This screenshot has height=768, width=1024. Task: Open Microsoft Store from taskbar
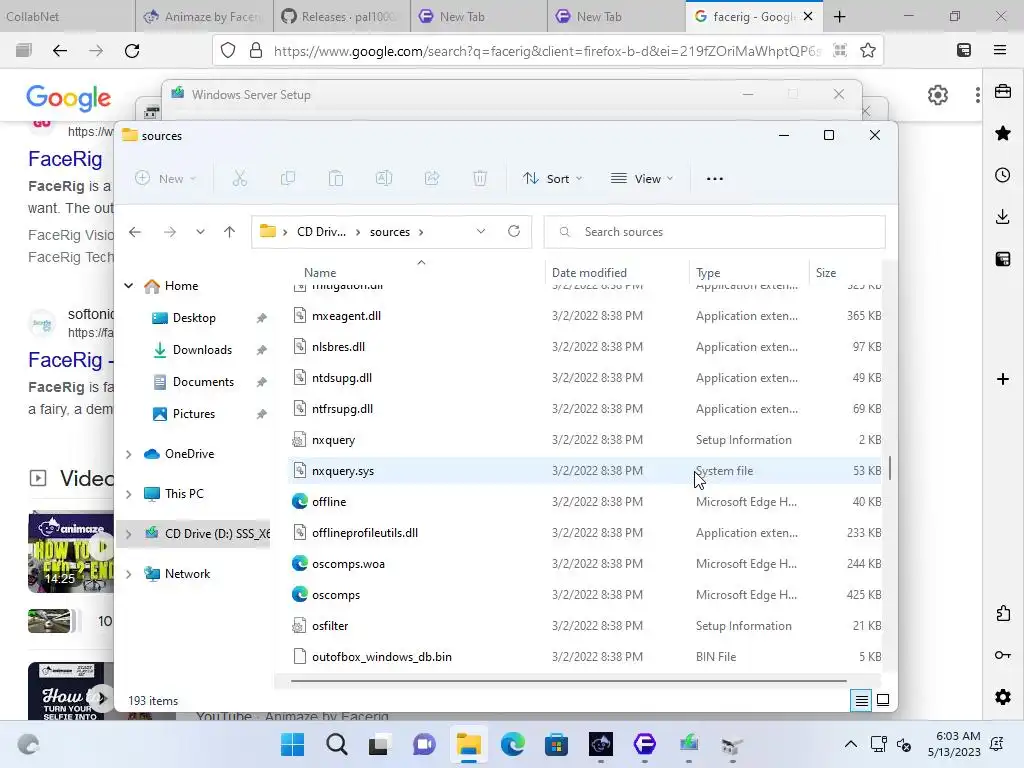[556, 744]
